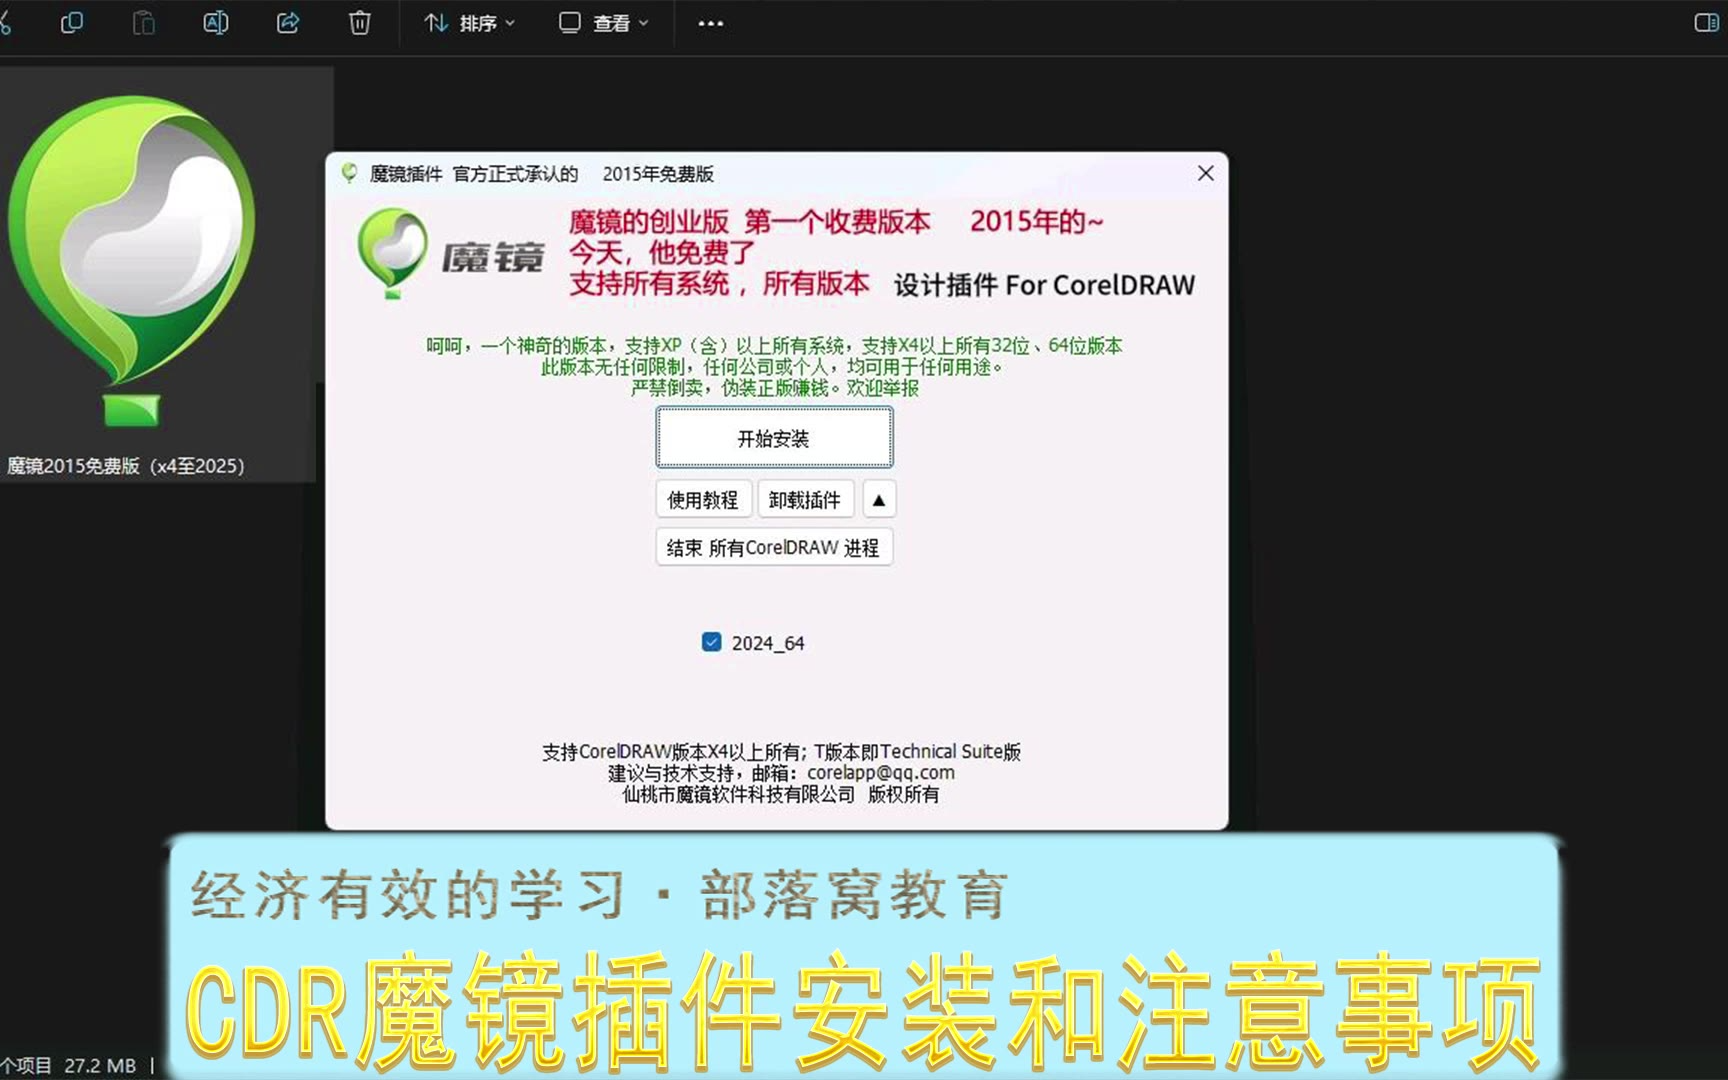Click the file name 魔镜2015免费版（x4至2025）
The image size is (1728, 1080).
pyautogui.click(x=126, y=466)
